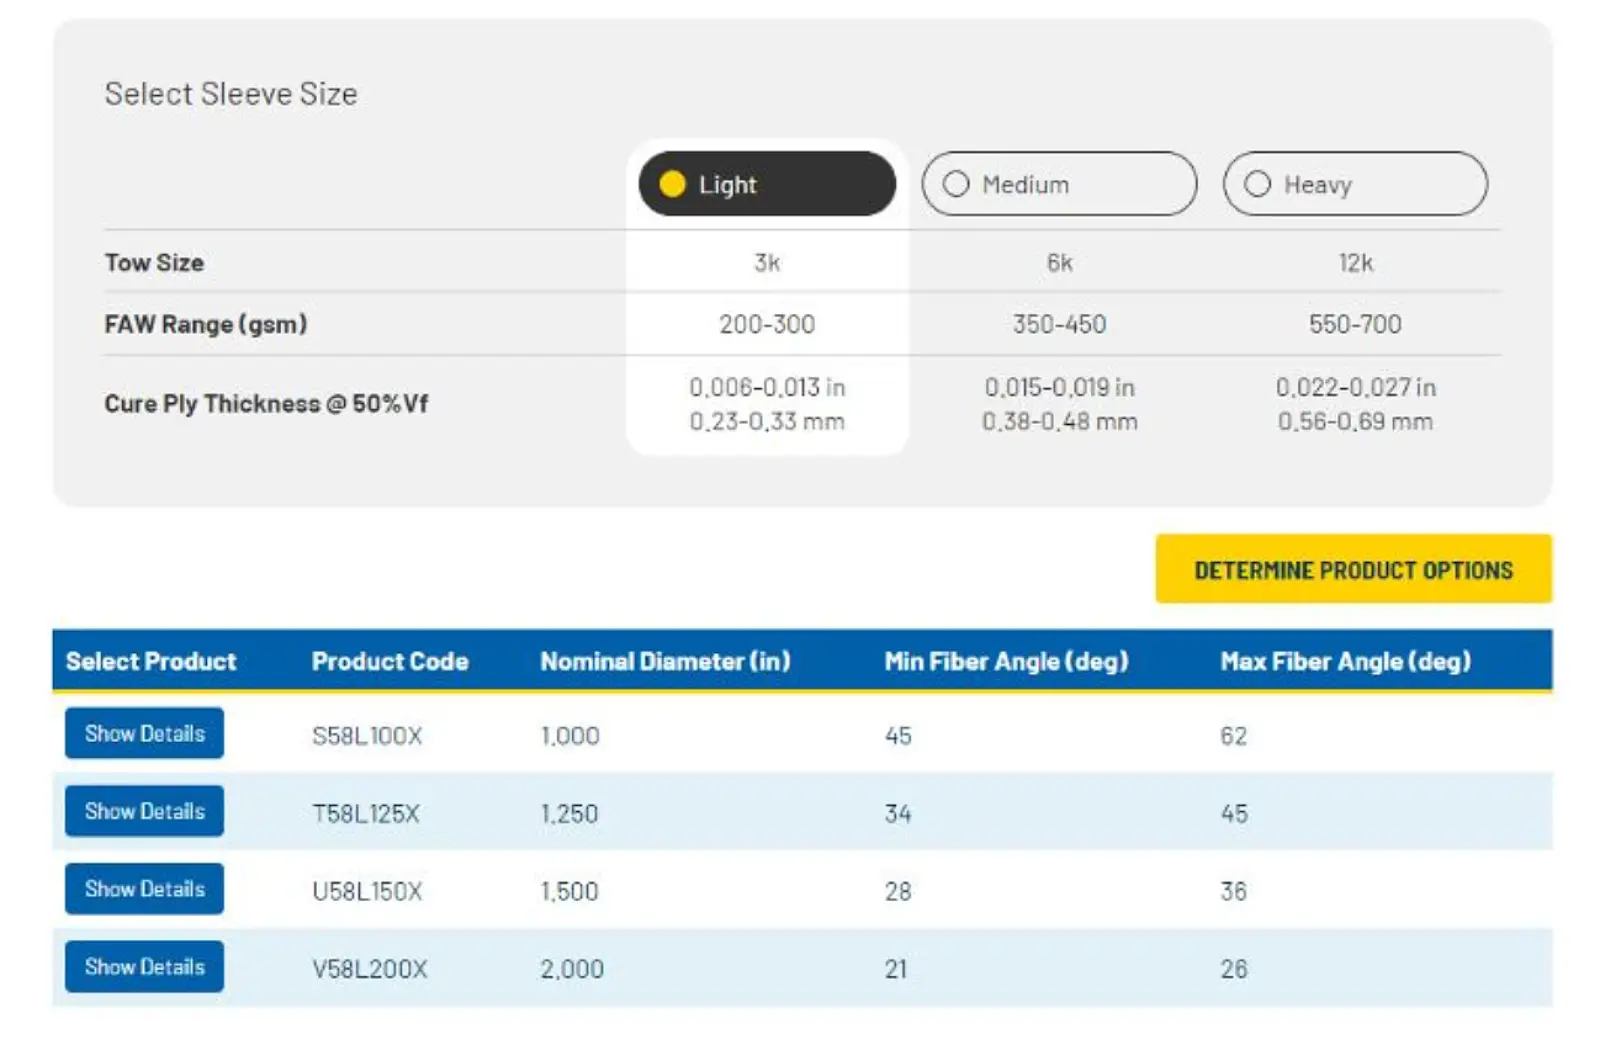Screen dimensions: 1600x1040
Task: Click the product code S58L100X
Action: click(367, 736)
